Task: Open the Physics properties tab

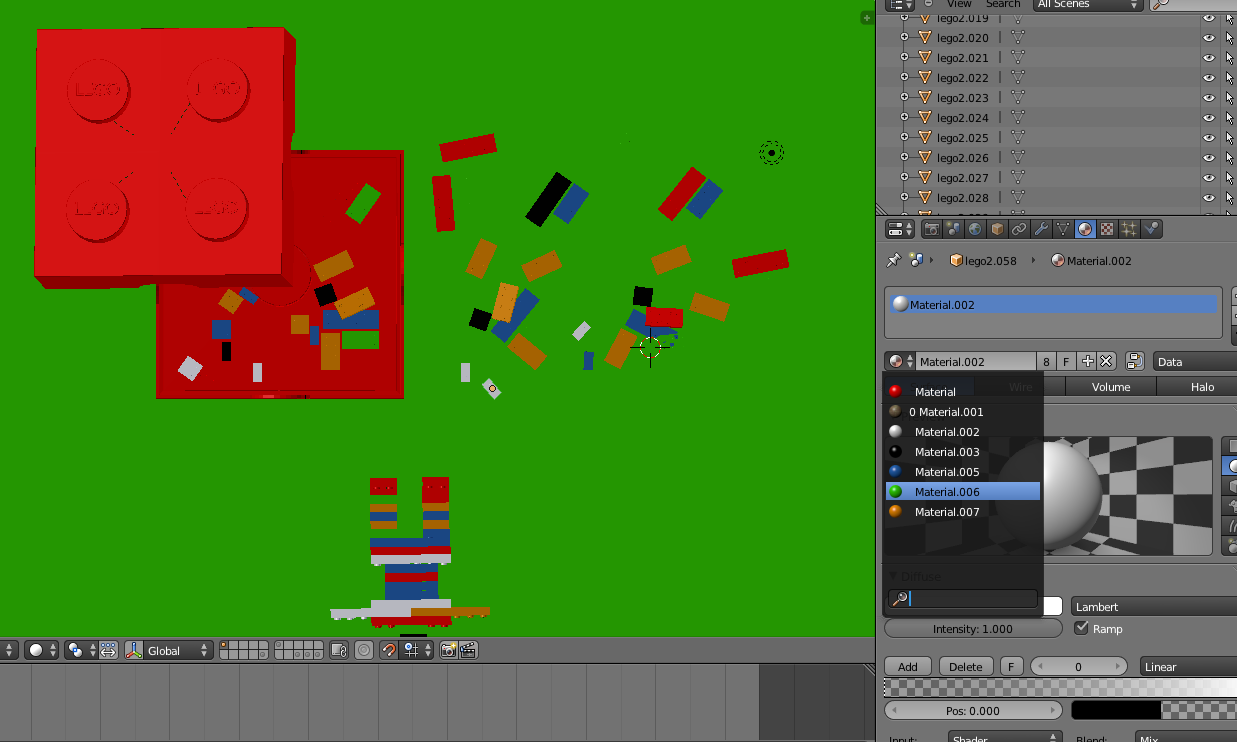Action: tap(1151, 229)
